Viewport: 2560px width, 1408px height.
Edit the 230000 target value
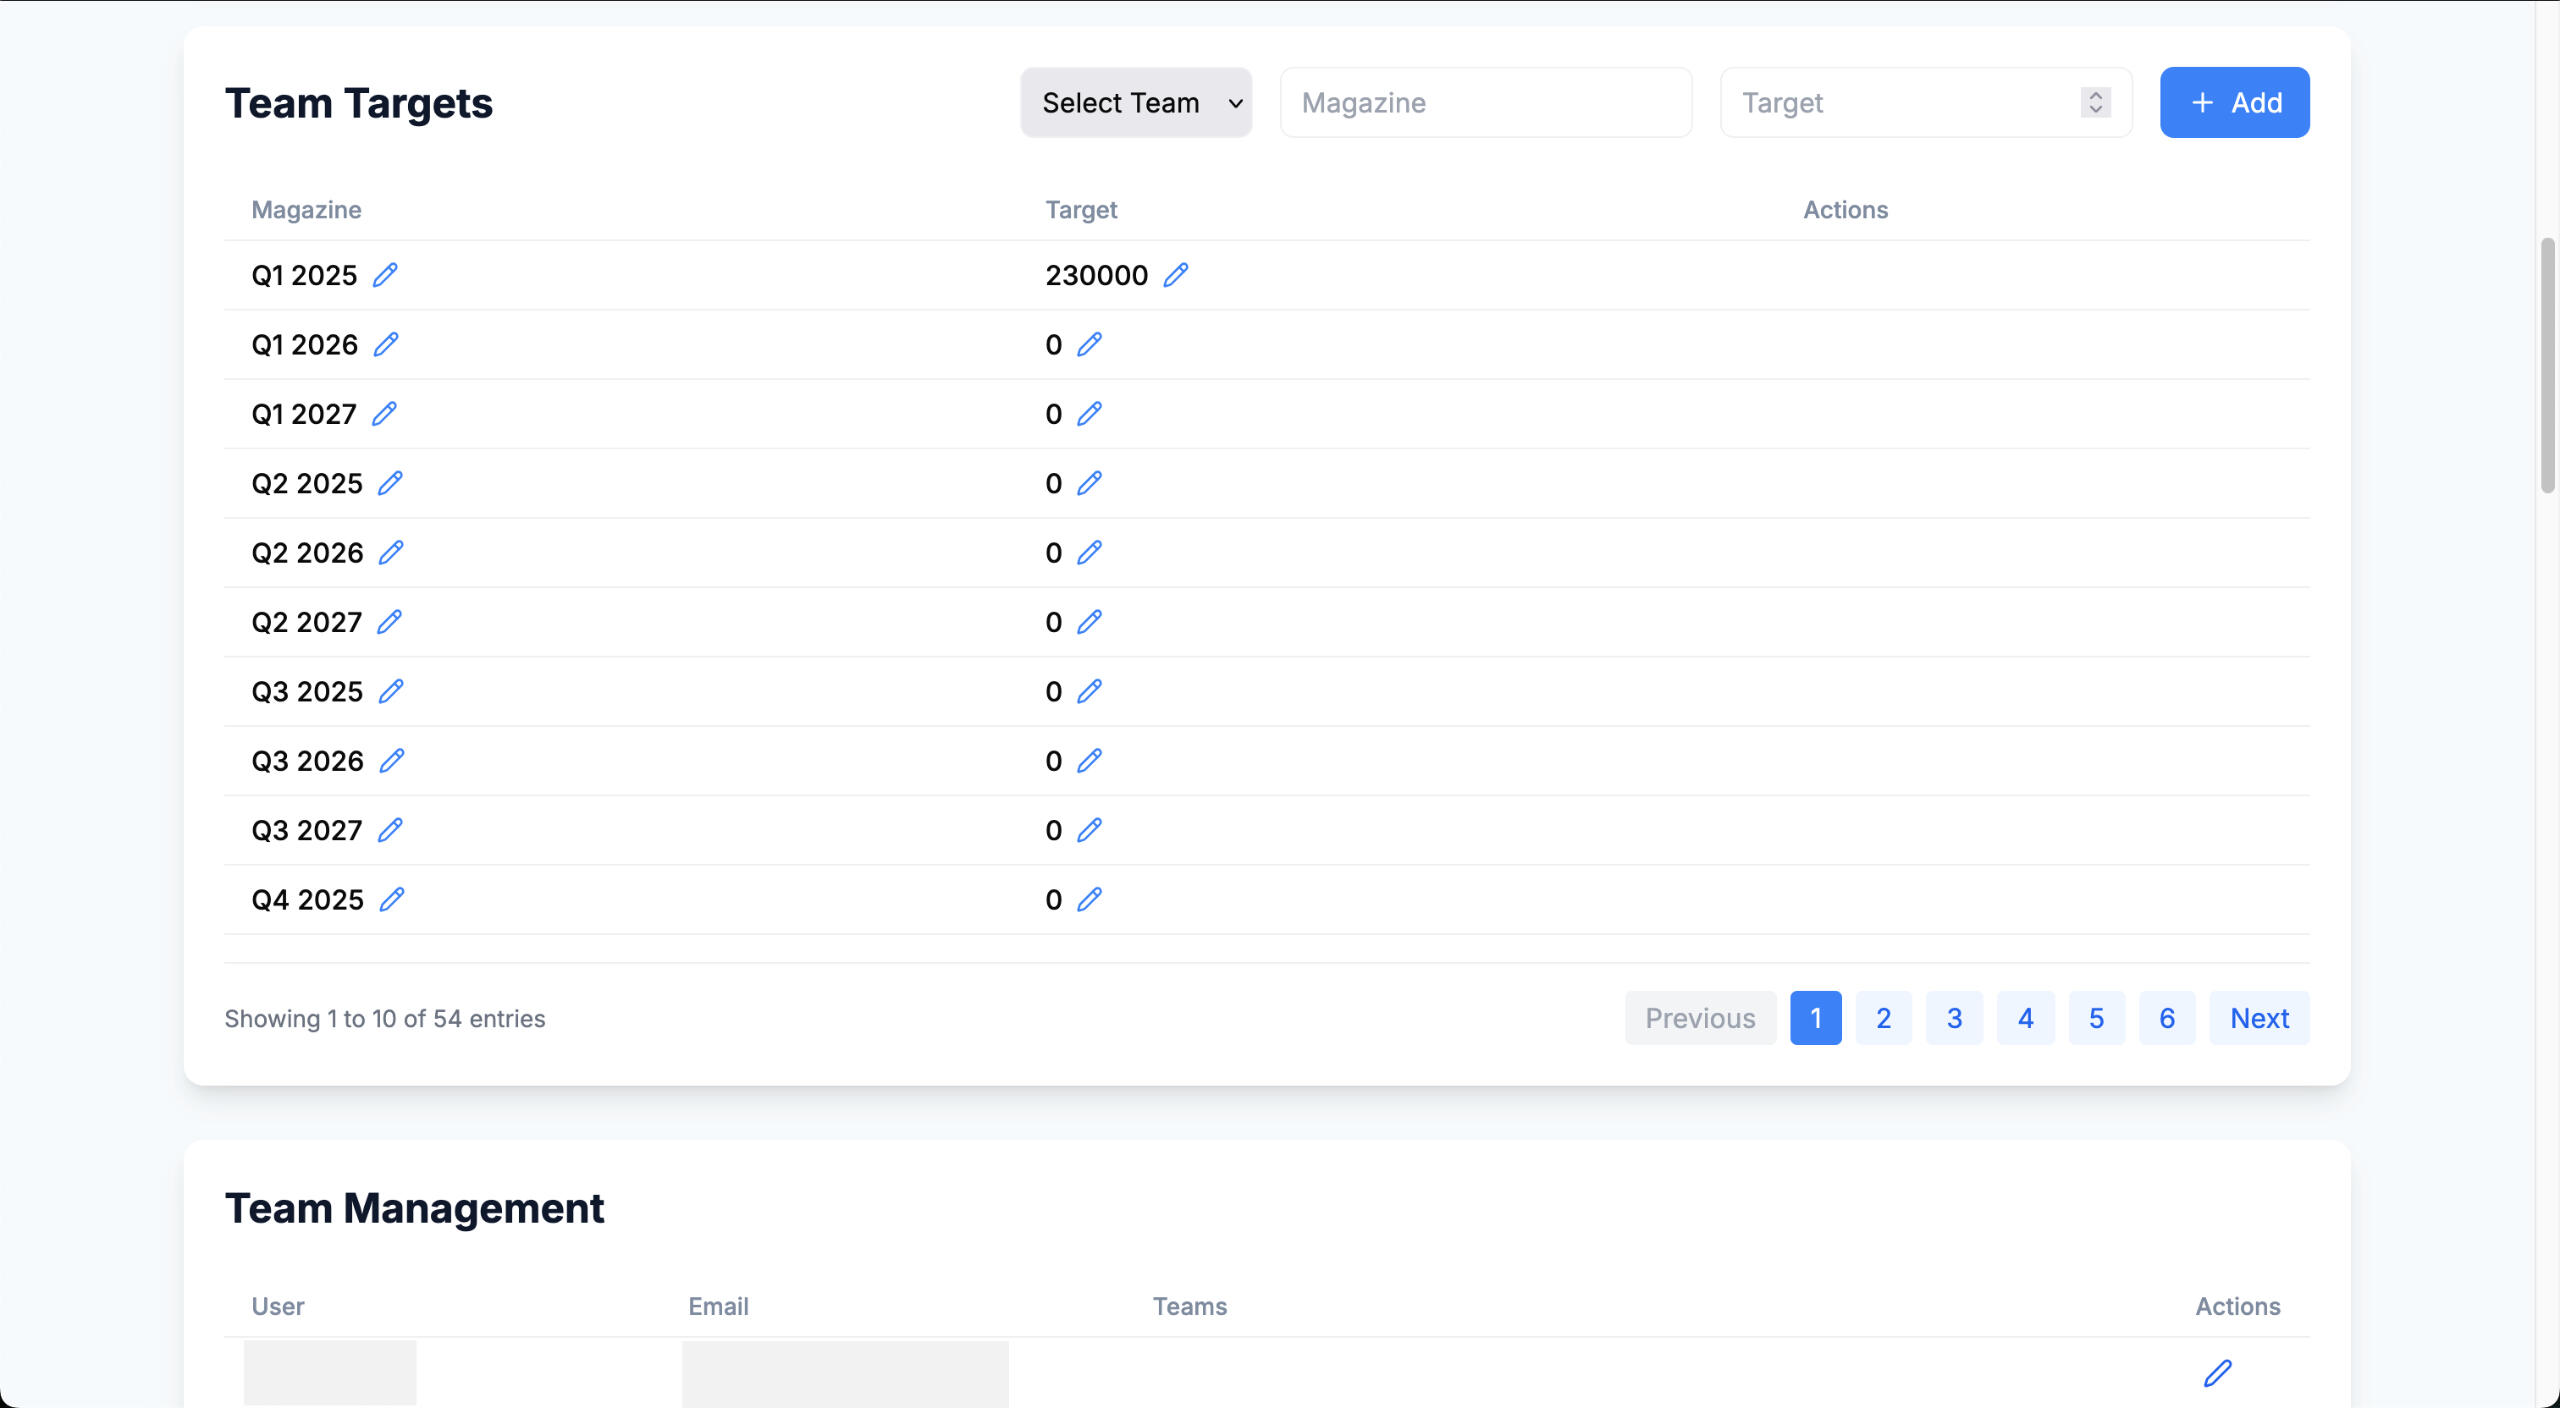click(x=1176, y=275)
